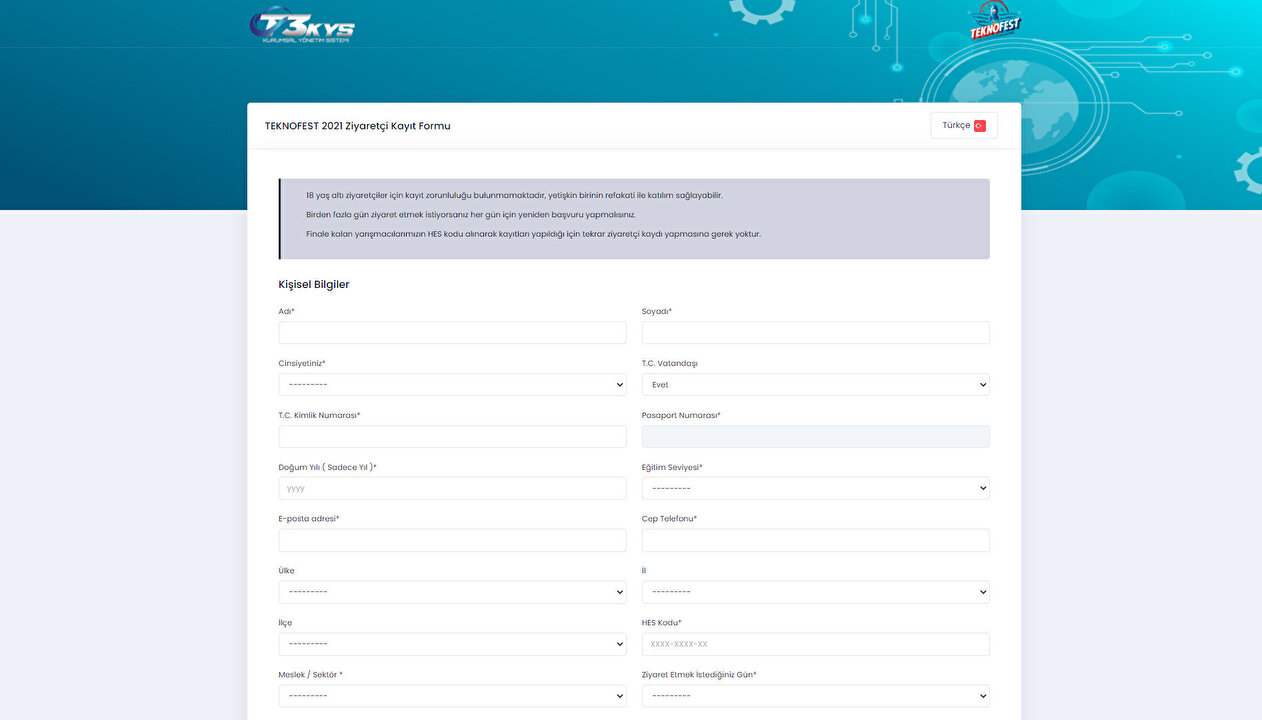Screen dimensions: 1262x720
Task: Click the disabled Pasaport Numarası field
Action: [x=815, y=436]
